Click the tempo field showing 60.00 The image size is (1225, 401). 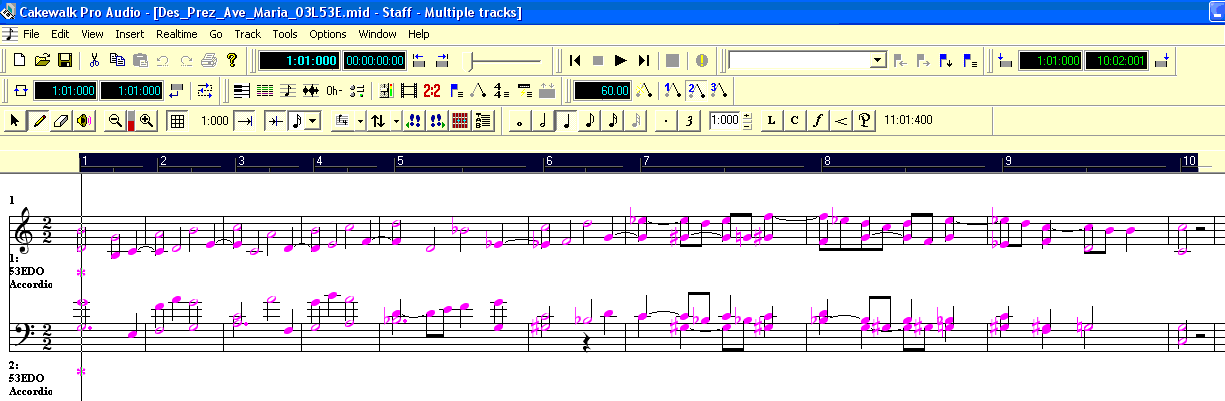(x=603, y=91)
